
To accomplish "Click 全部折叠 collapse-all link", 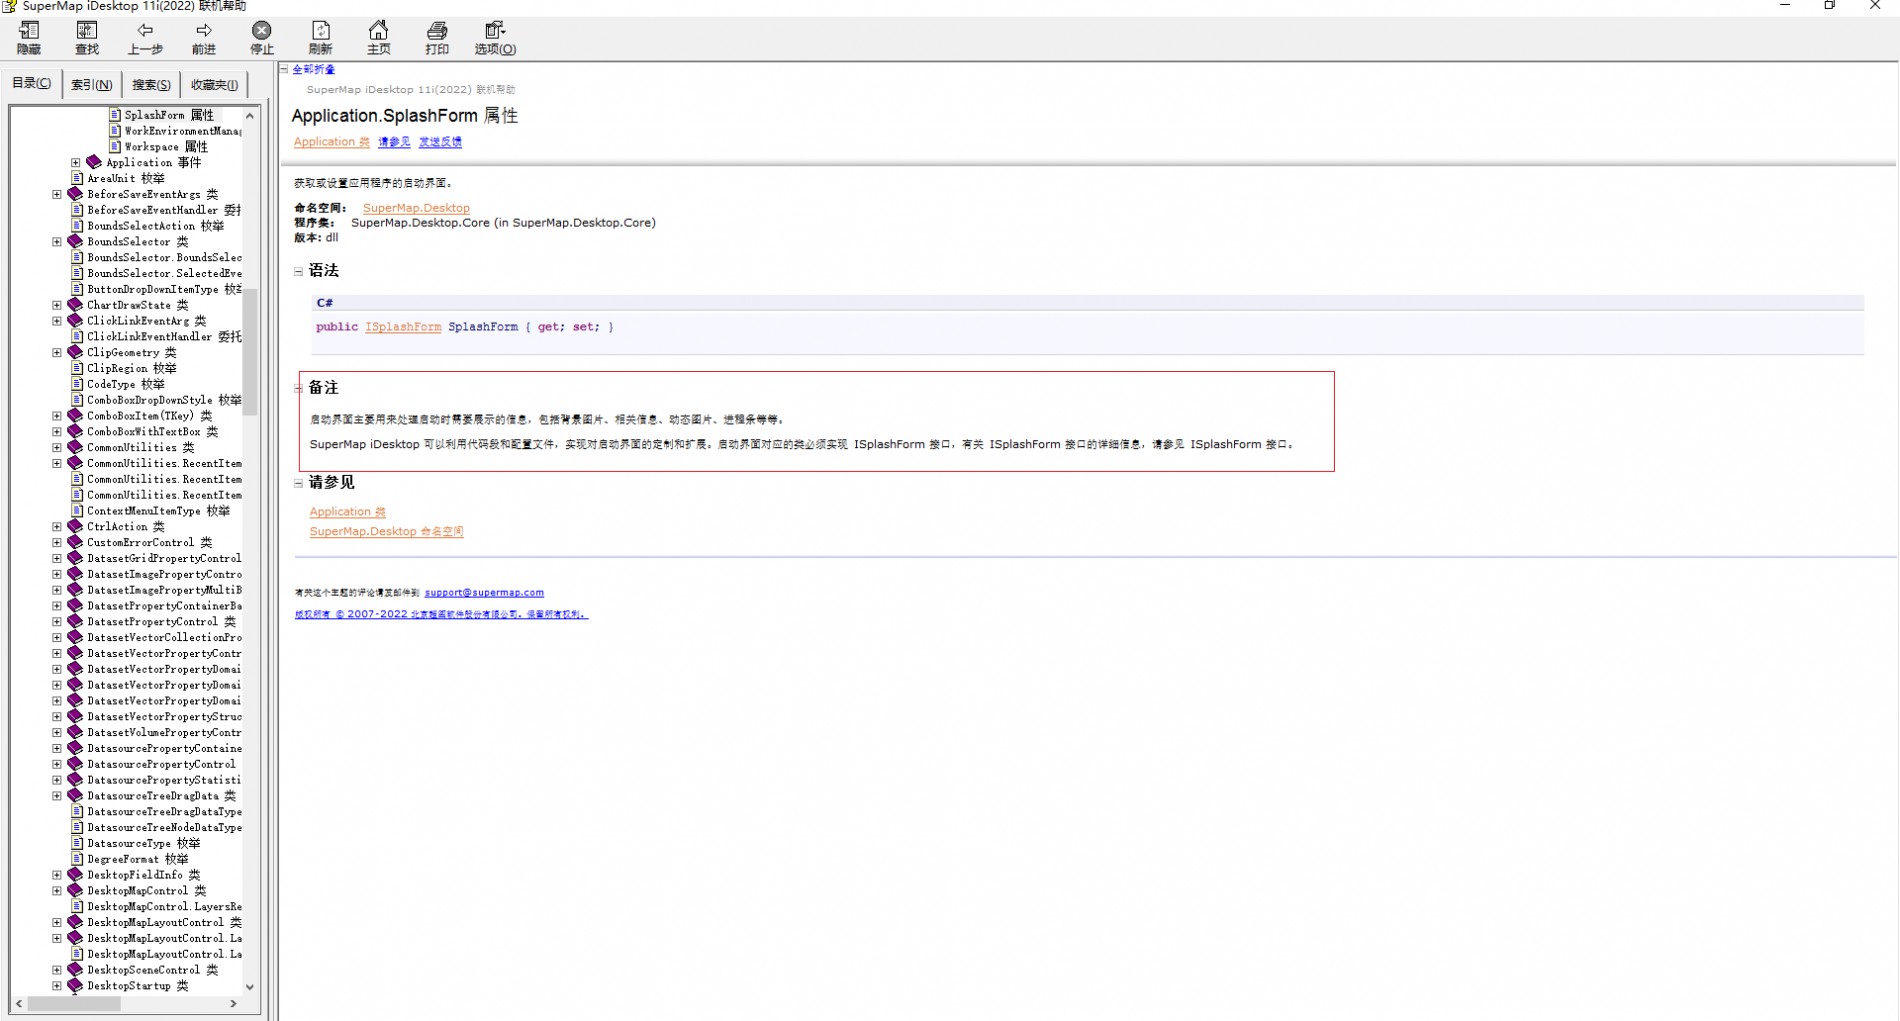I will click(314, 69).
